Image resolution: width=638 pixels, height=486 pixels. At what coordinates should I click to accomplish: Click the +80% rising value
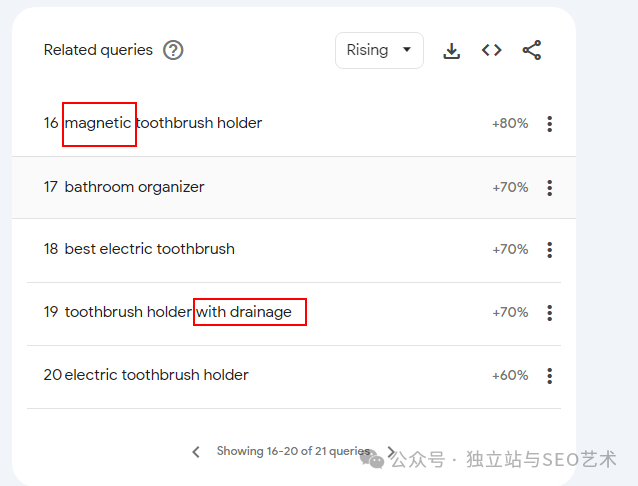[x=510, y=124]
